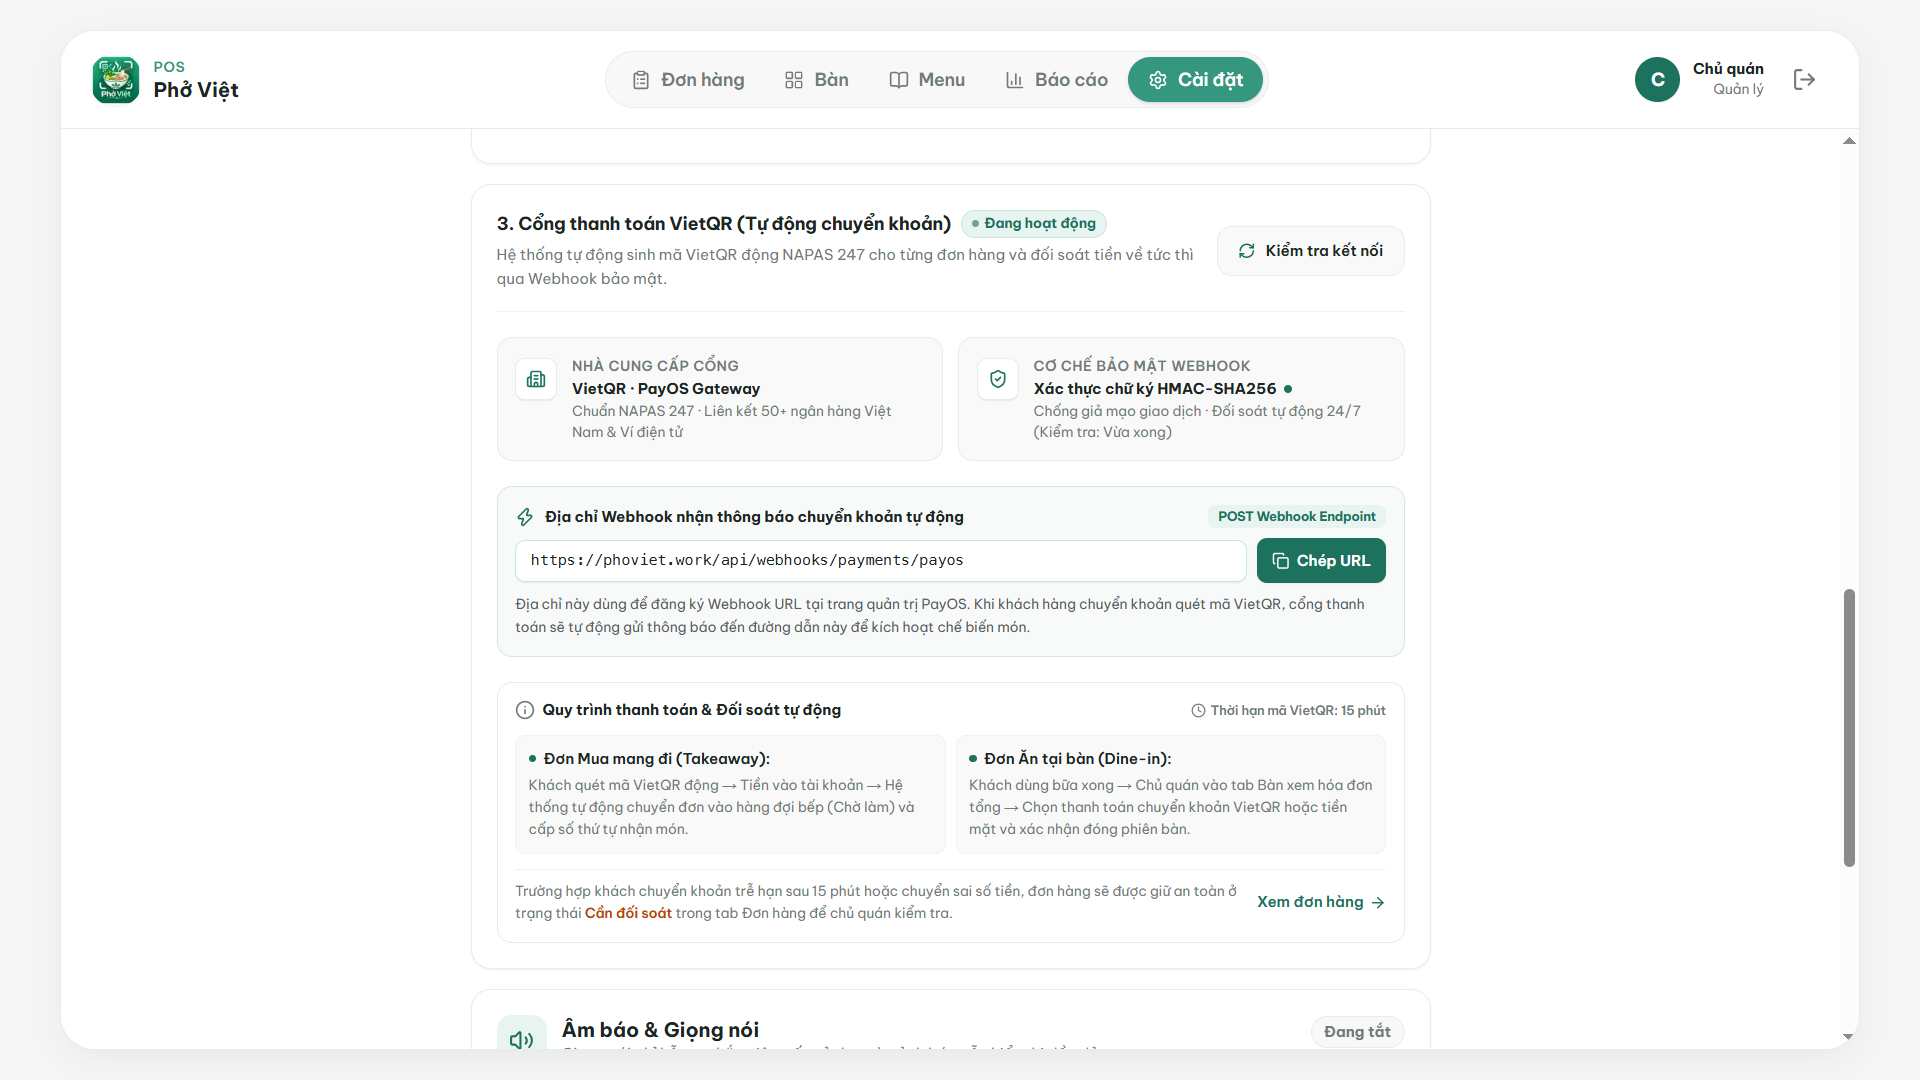
Task: Click the logout icon
Action: click(x=1804, y=80)
